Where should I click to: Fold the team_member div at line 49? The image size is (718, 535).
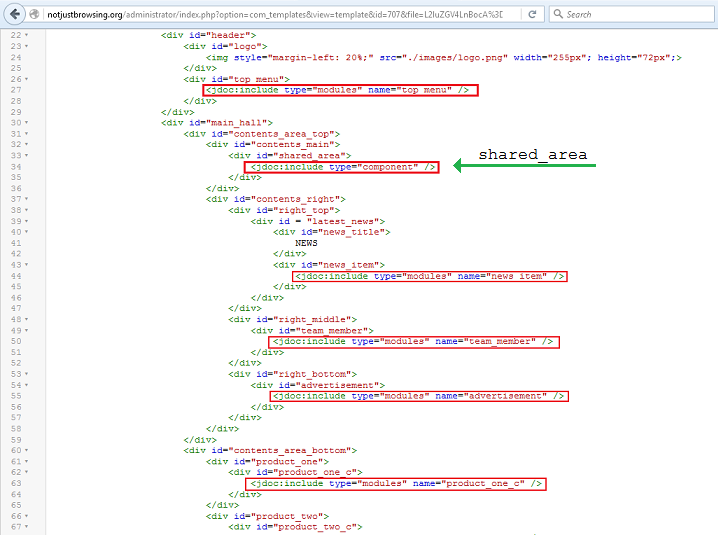coord(26,330)
